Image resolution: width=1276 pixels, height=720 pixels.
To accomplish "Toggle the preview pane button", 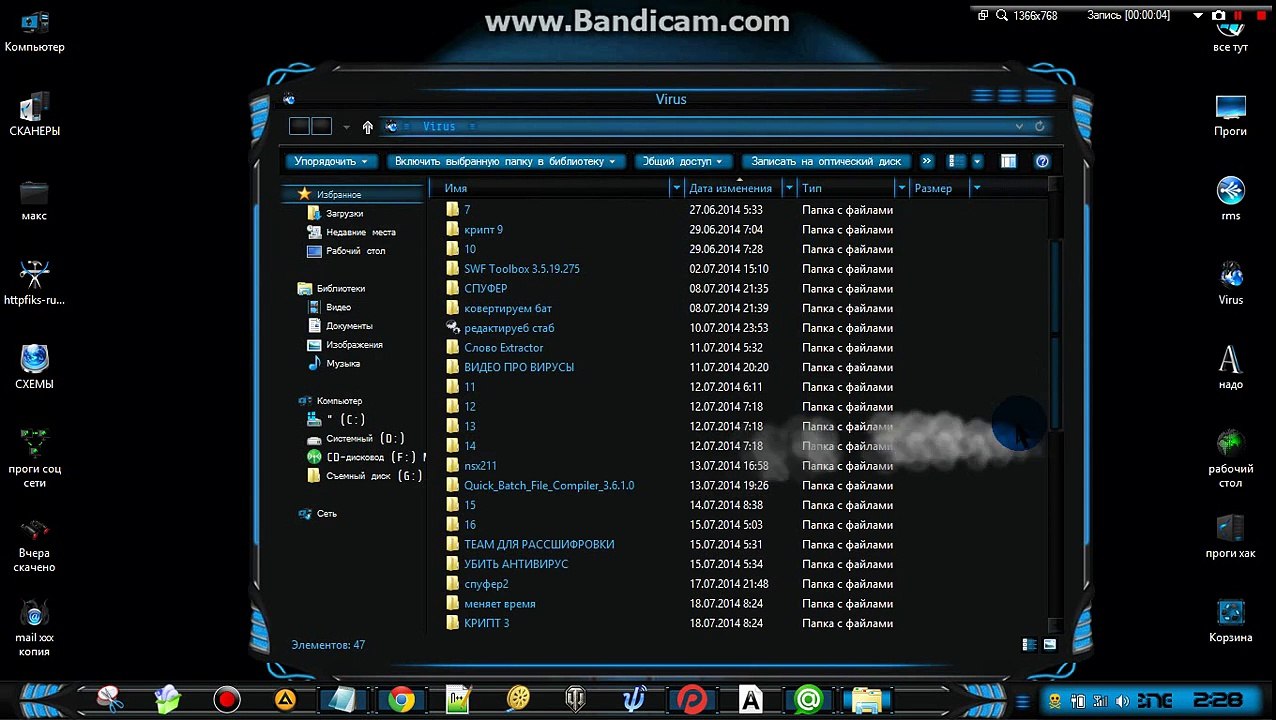I will click(x=1008, y=161).
